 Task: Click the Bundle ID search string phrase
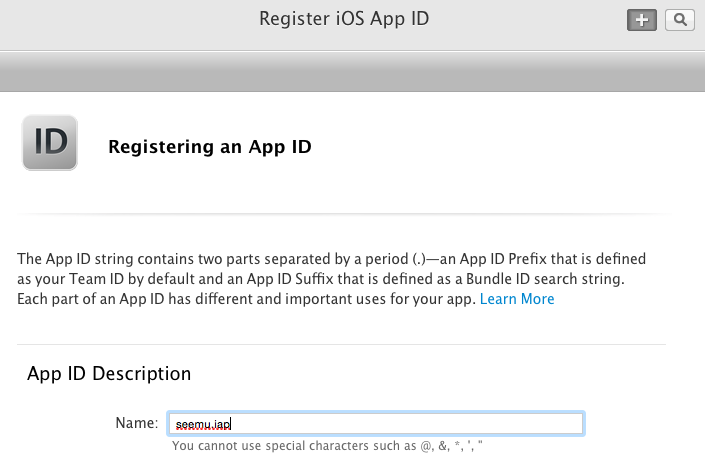(x=544, y=279)
